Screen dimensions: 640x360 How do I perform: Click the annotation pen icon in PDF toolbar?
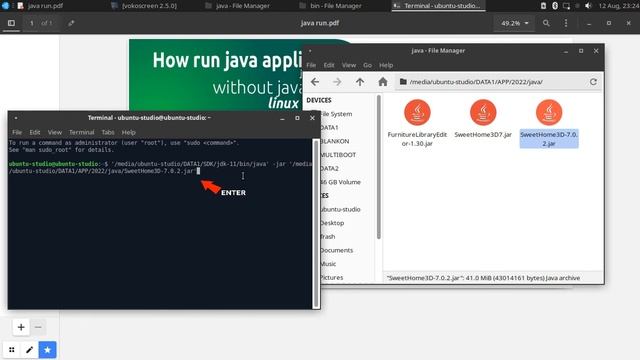pos(71,23)
